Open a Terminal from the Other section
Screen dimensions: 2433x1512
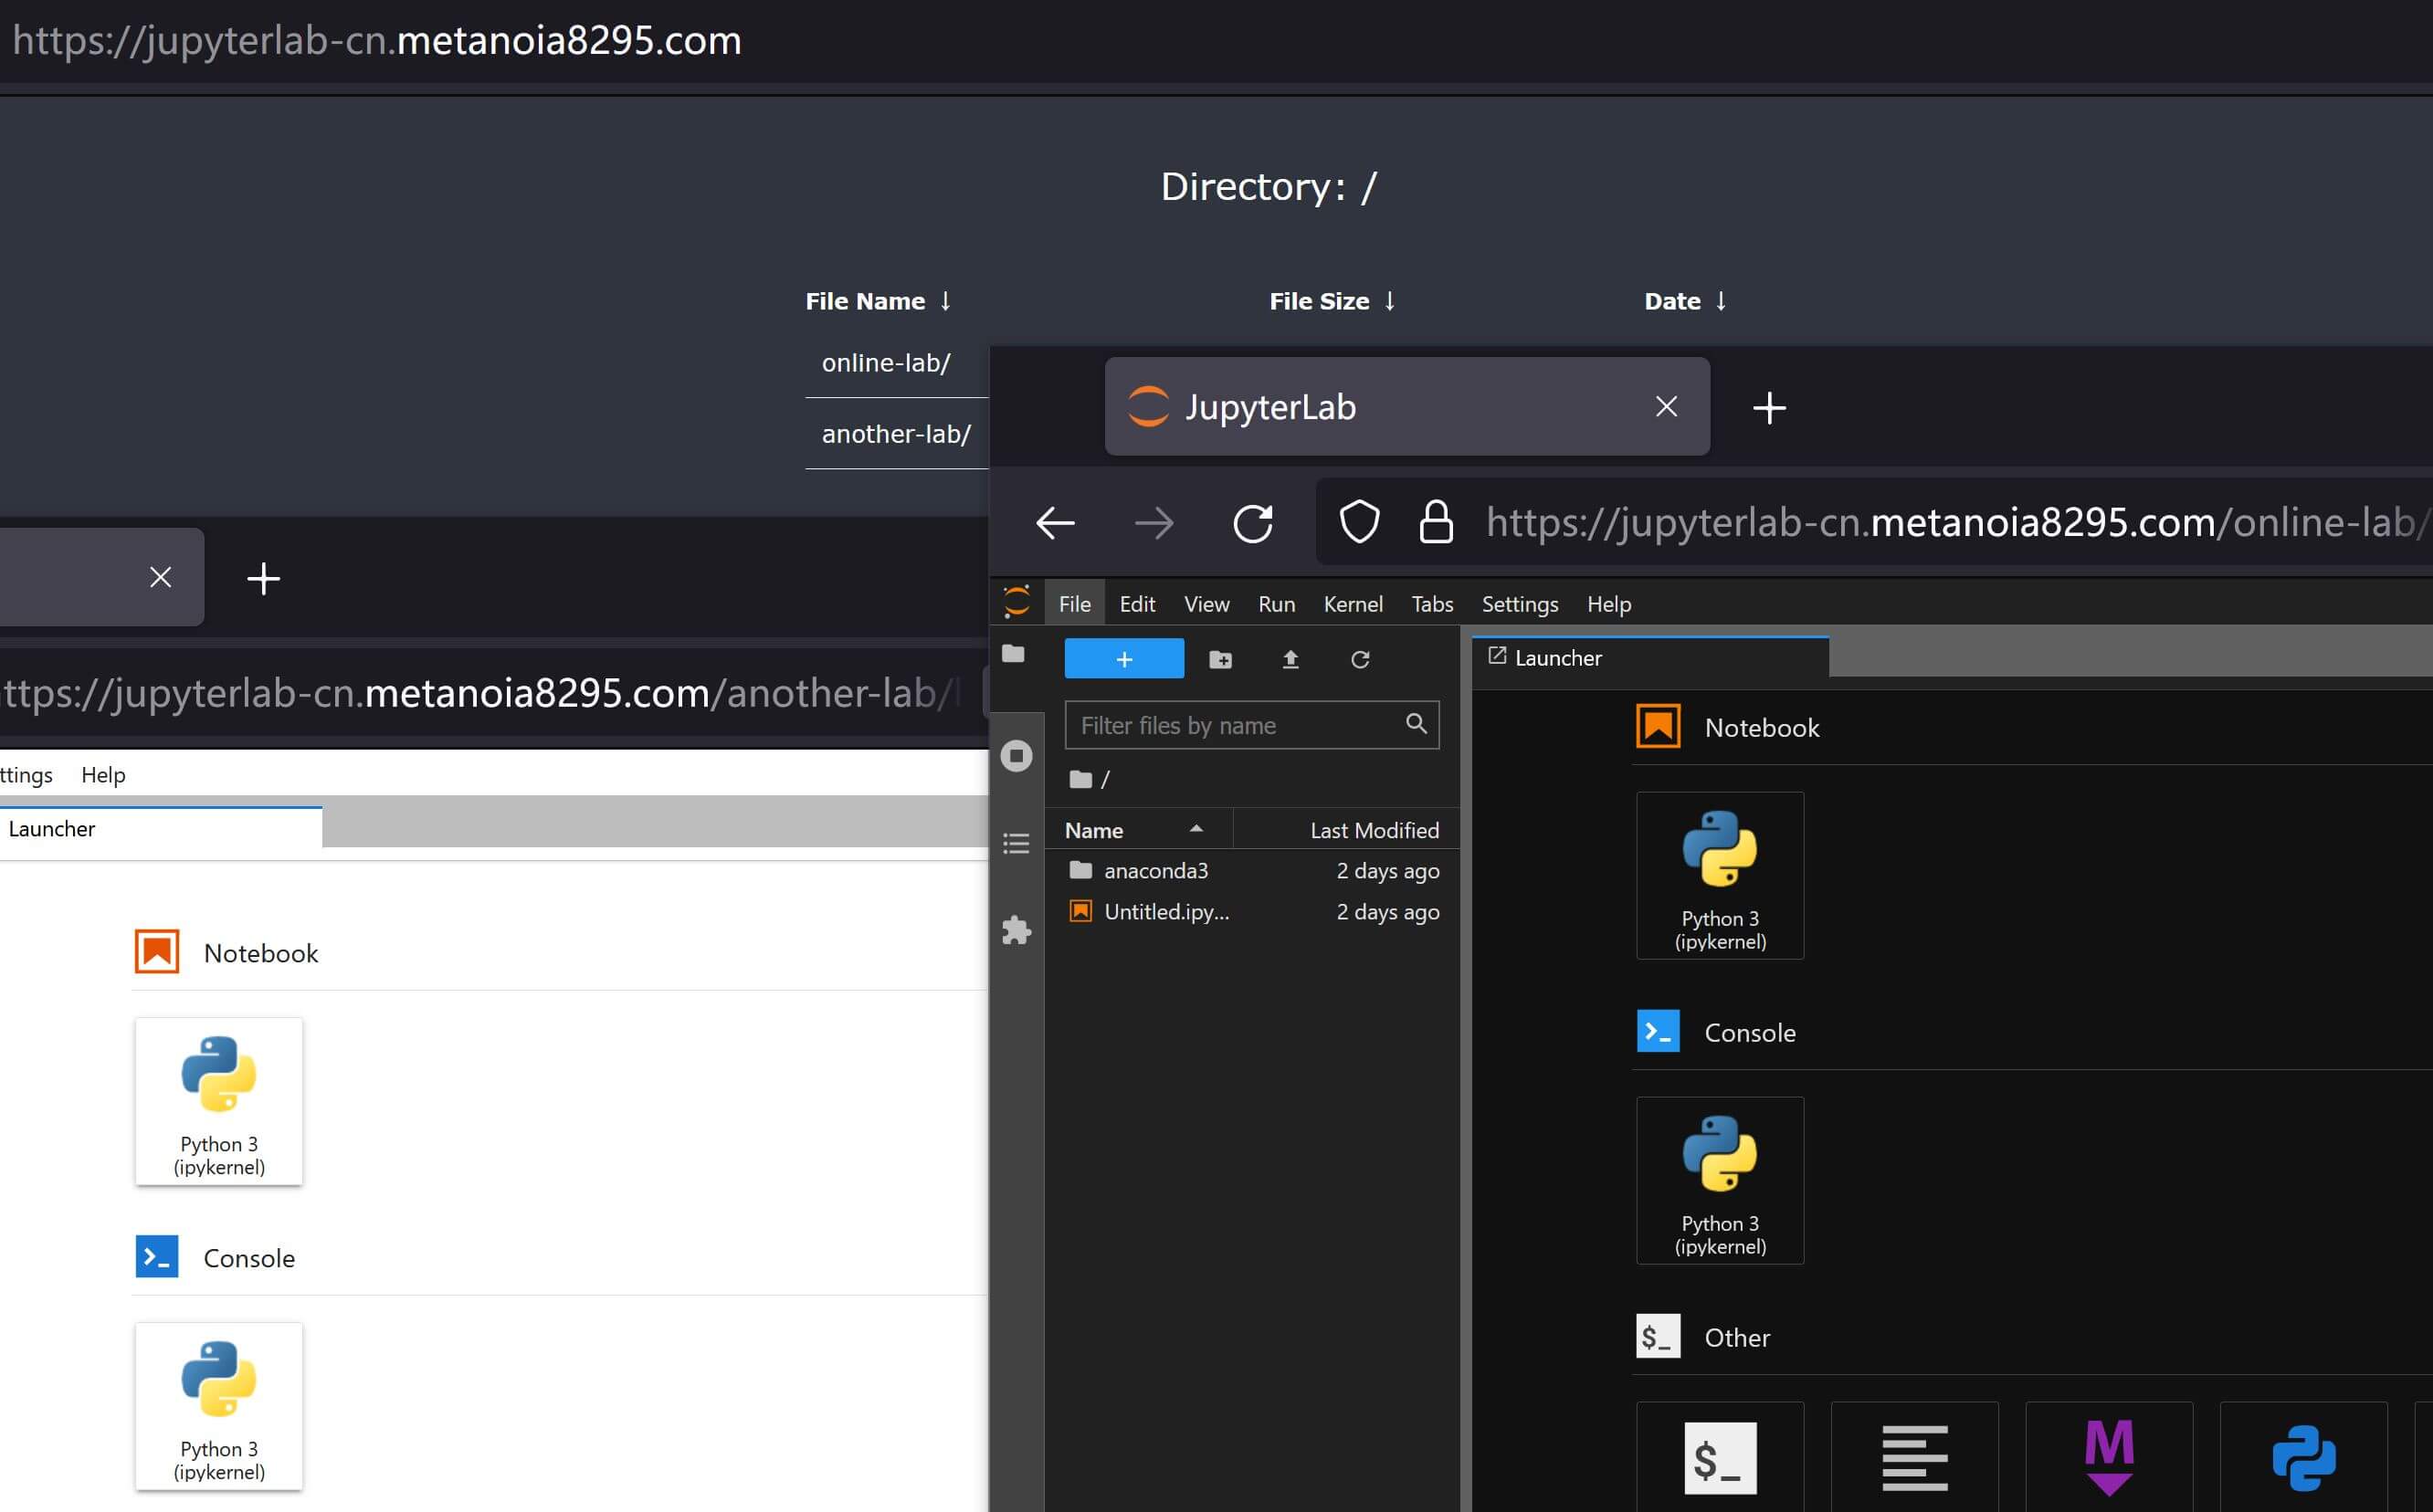[1719, 1457]
